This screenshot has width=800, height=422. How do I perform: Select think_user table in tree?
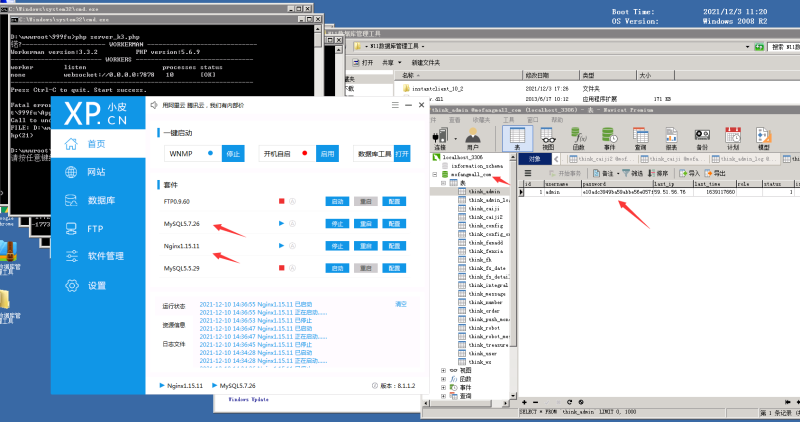[483, 354]
